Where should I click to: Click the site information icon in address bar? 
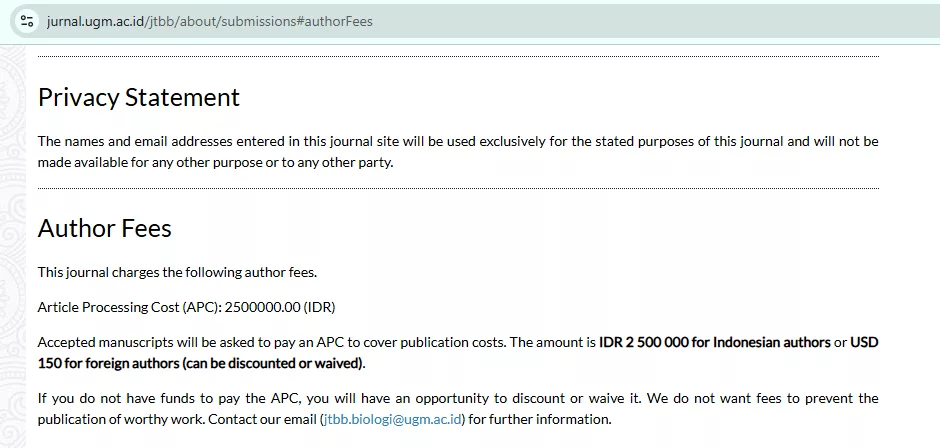[x=27, y=21]
